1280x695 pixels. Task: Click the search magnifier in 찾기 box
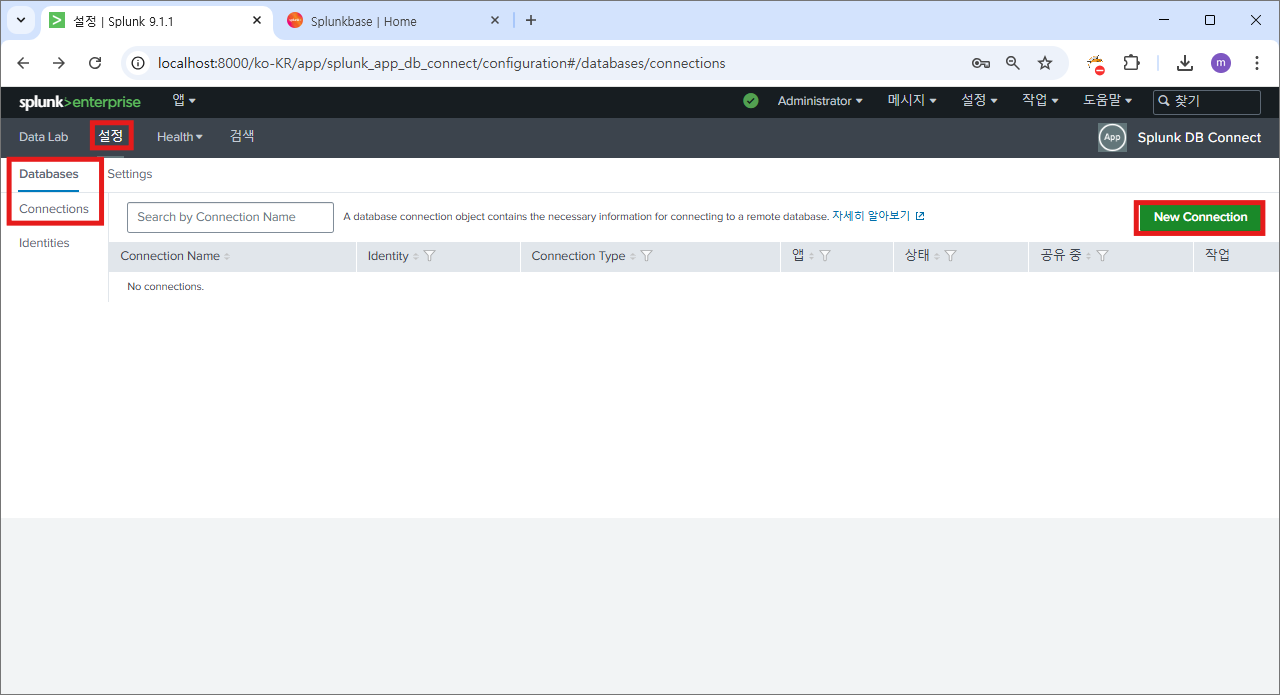click(x=1164, y=101)
